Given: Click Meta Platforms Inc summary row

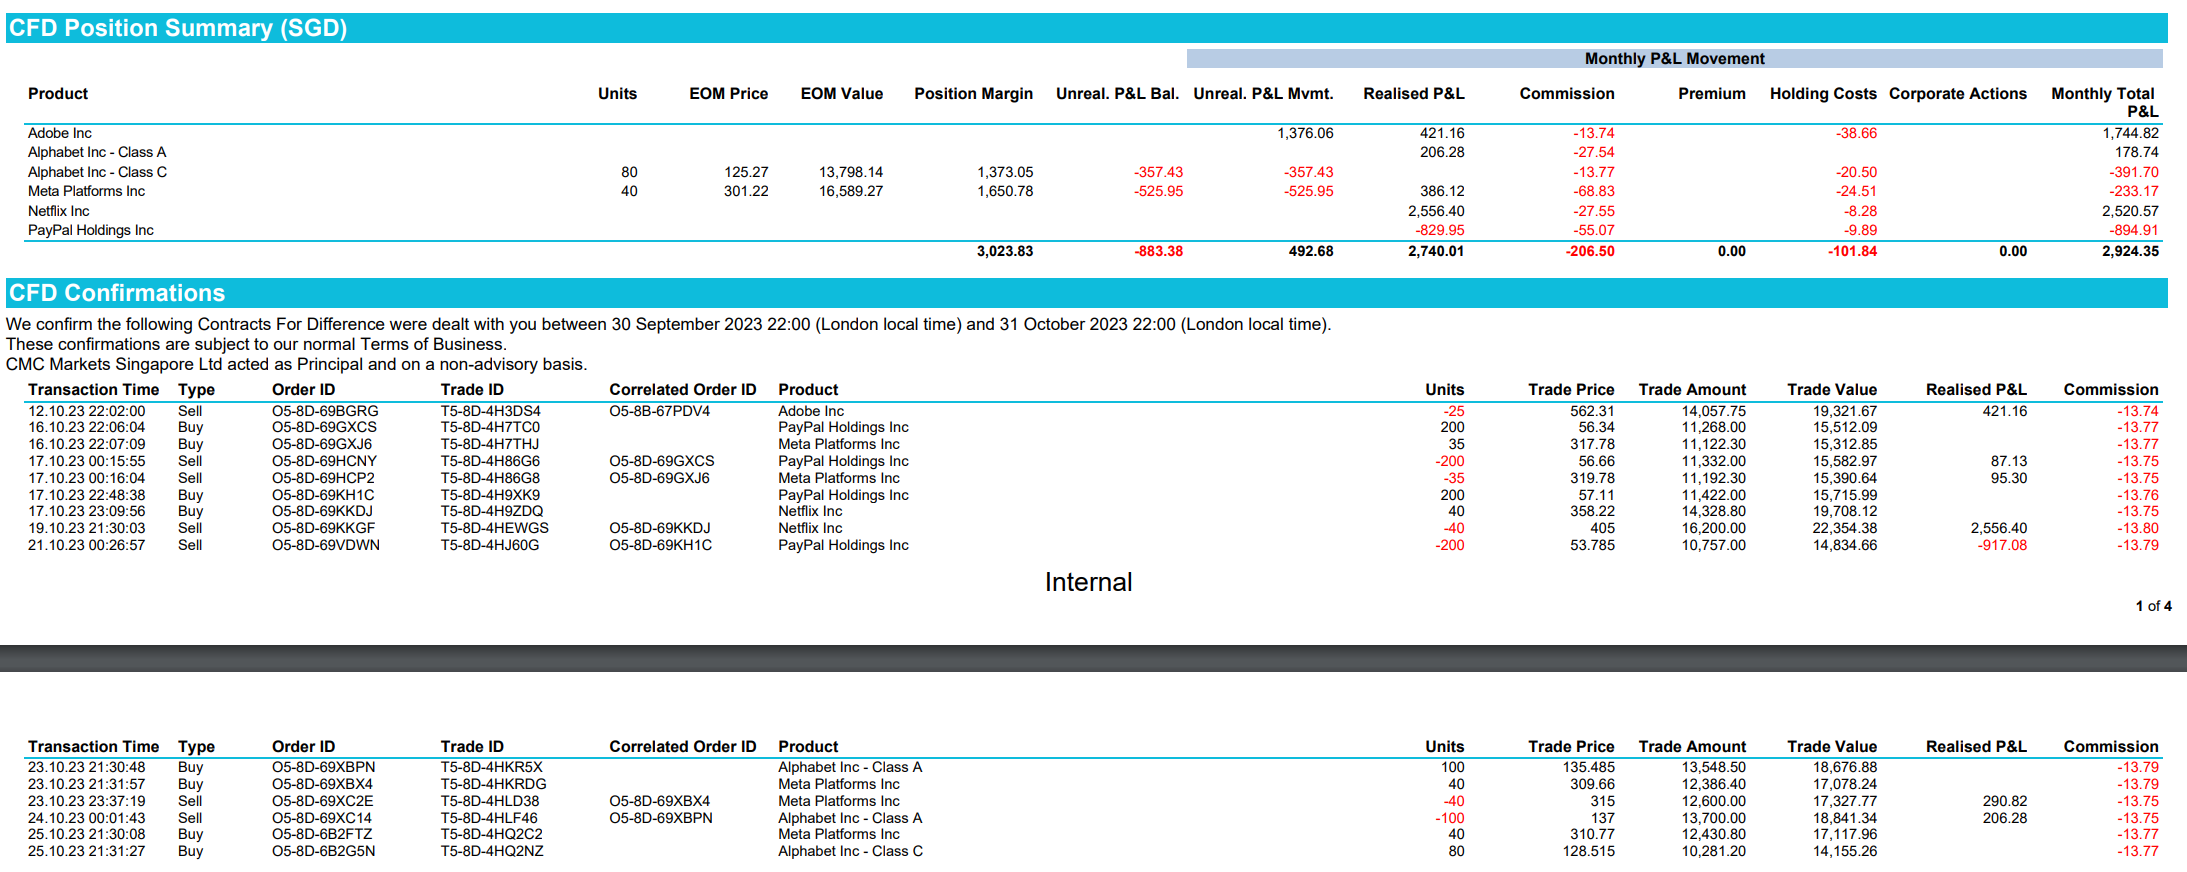Looking at the screenshot, I should 1093,191.
